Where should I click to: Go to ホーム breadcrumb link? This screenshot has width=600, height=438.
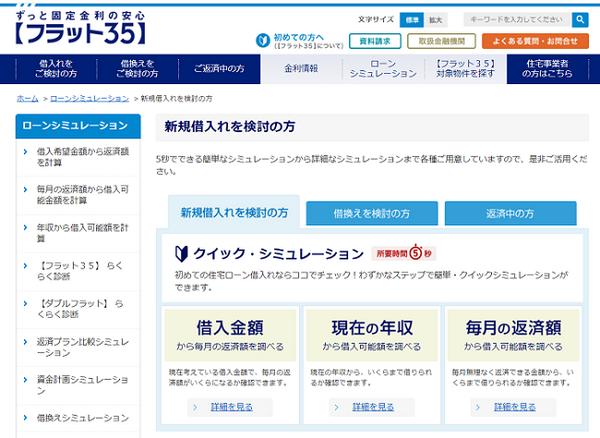coord(28,99)
